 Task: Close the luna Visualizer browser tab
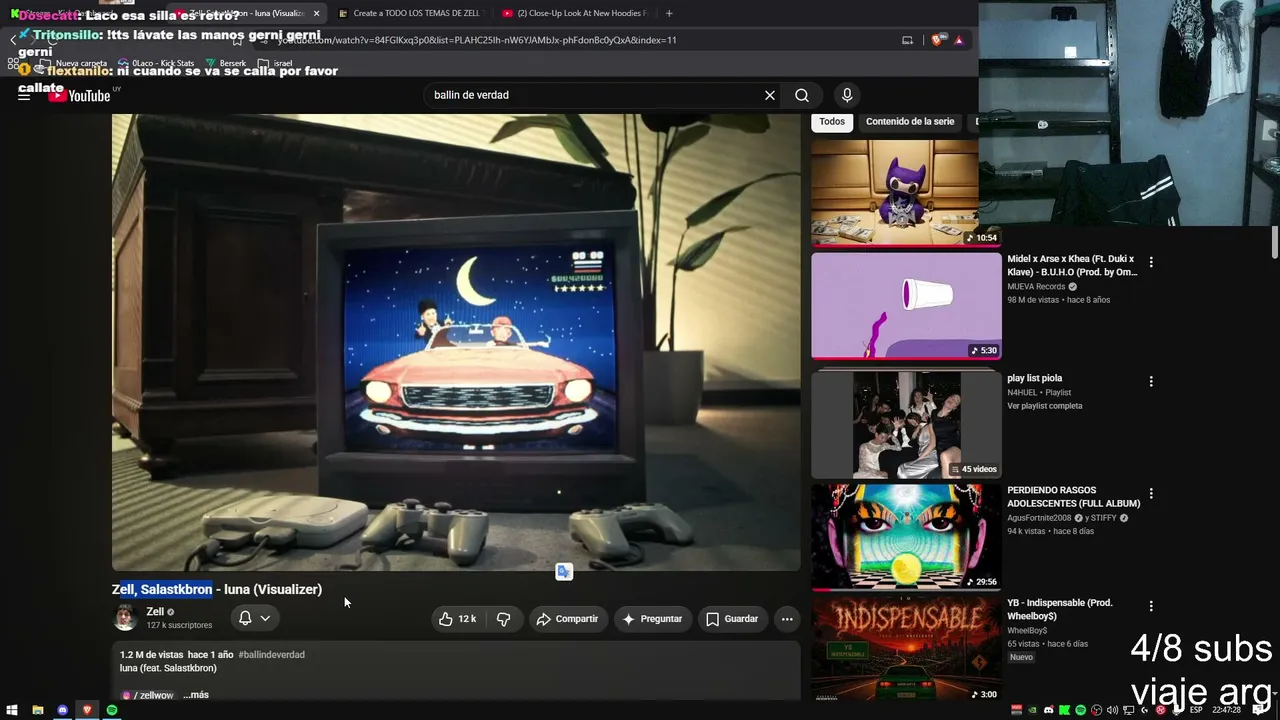[316, 13]
